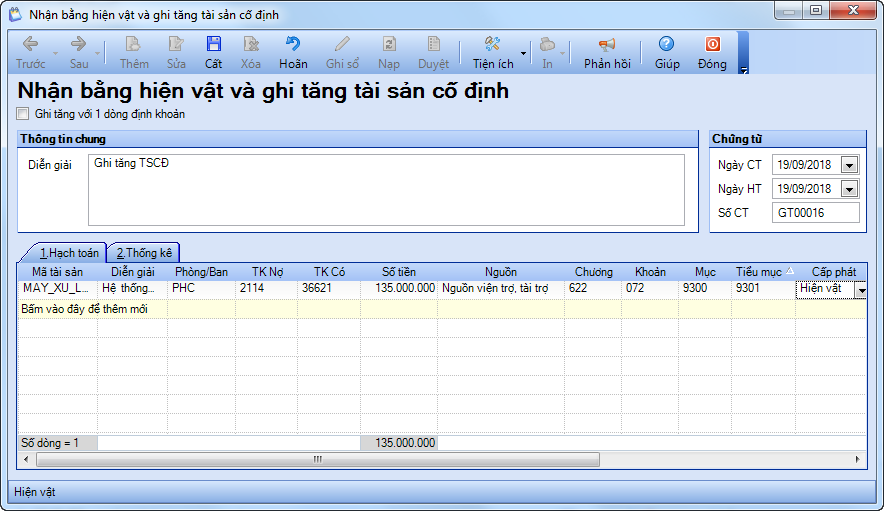
Task: Select the Chương cell 622
Action: tap(593, 288)
